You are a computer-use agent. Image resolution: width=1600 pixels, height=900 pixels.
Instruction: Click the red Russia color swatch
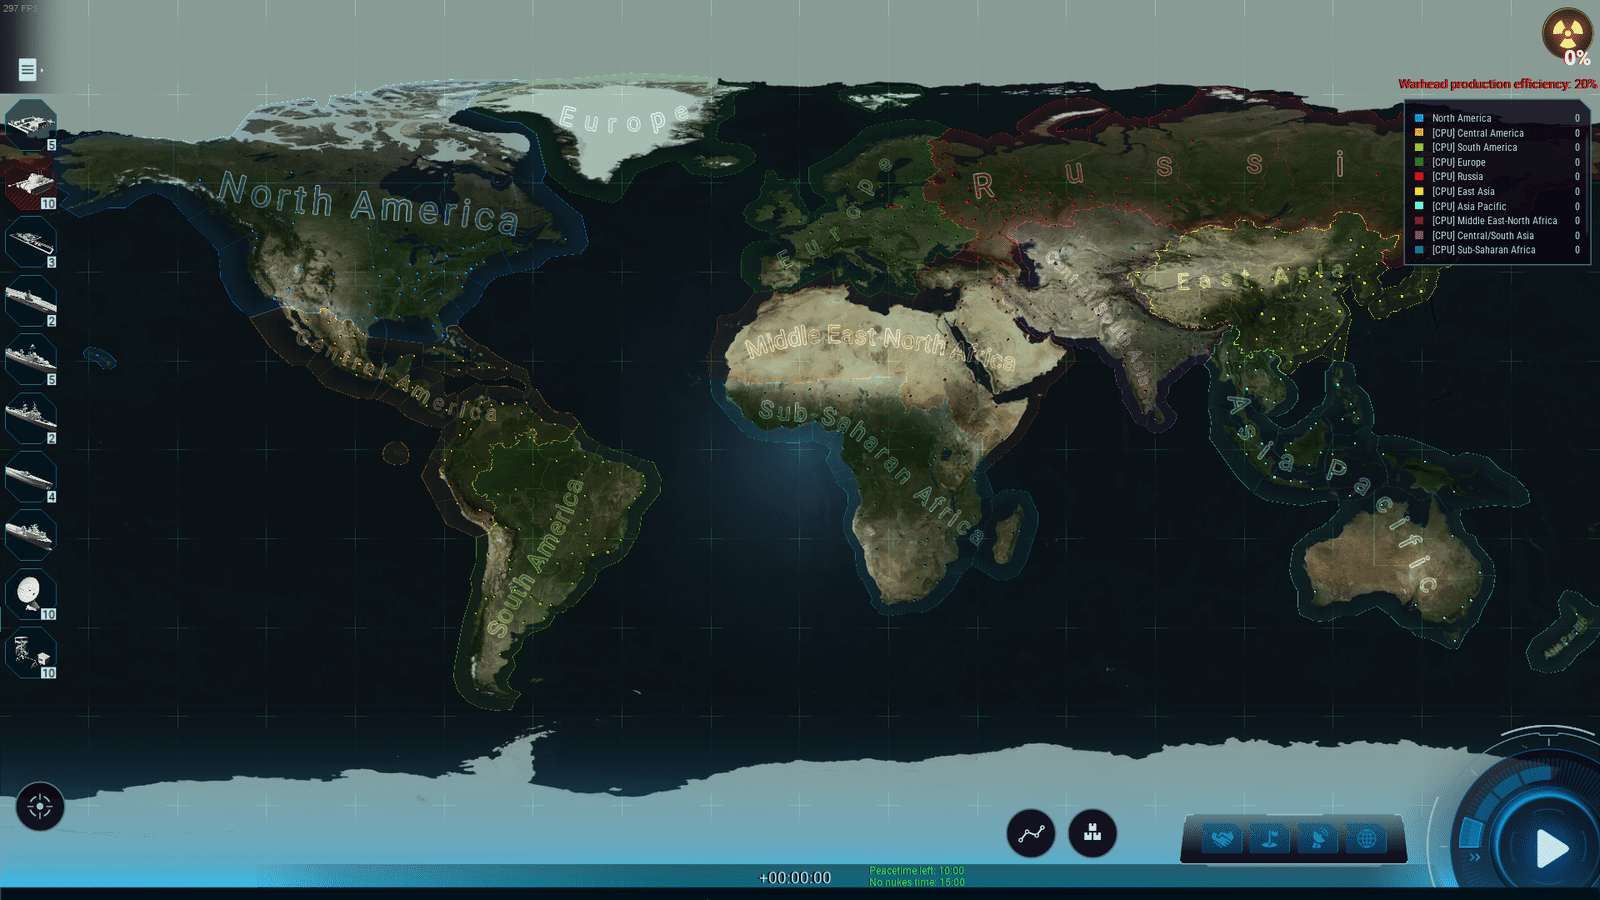tap(1419, 176)
